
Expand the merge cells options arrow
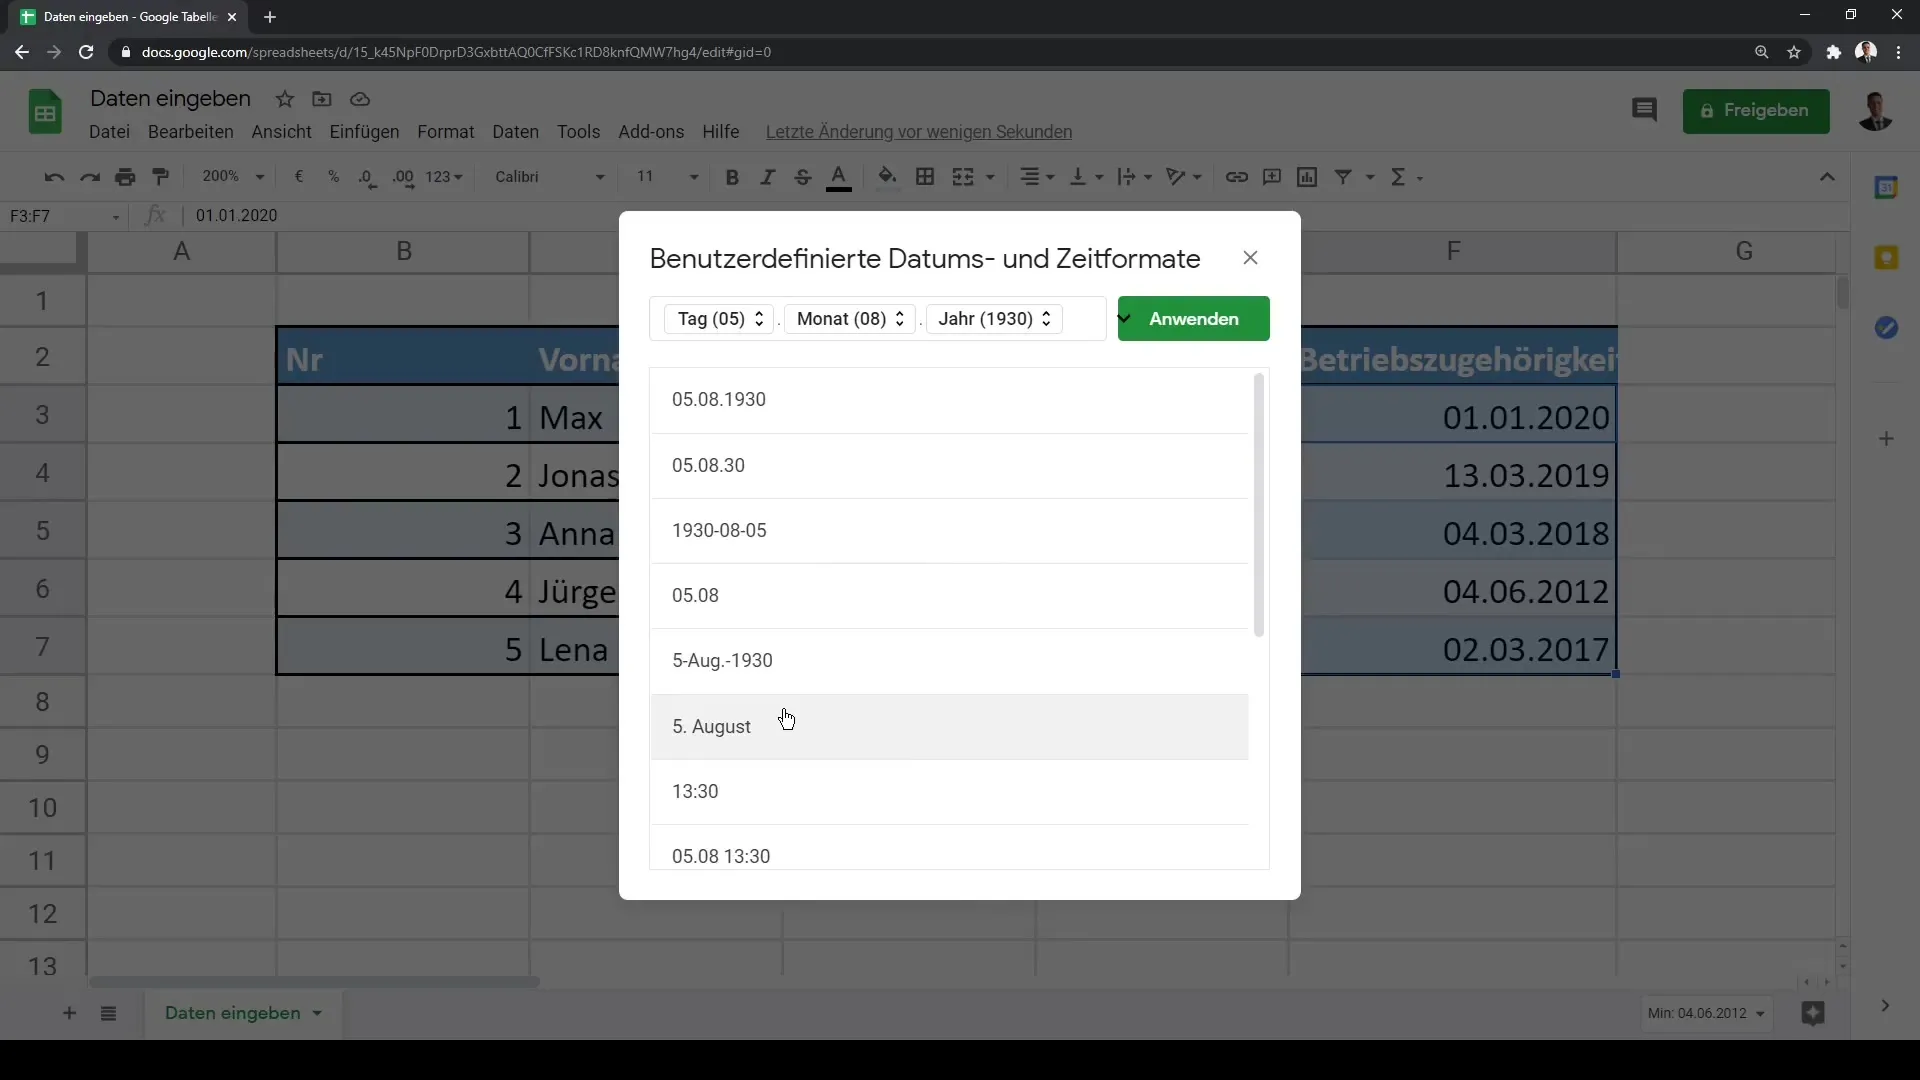tap(990, 177)
